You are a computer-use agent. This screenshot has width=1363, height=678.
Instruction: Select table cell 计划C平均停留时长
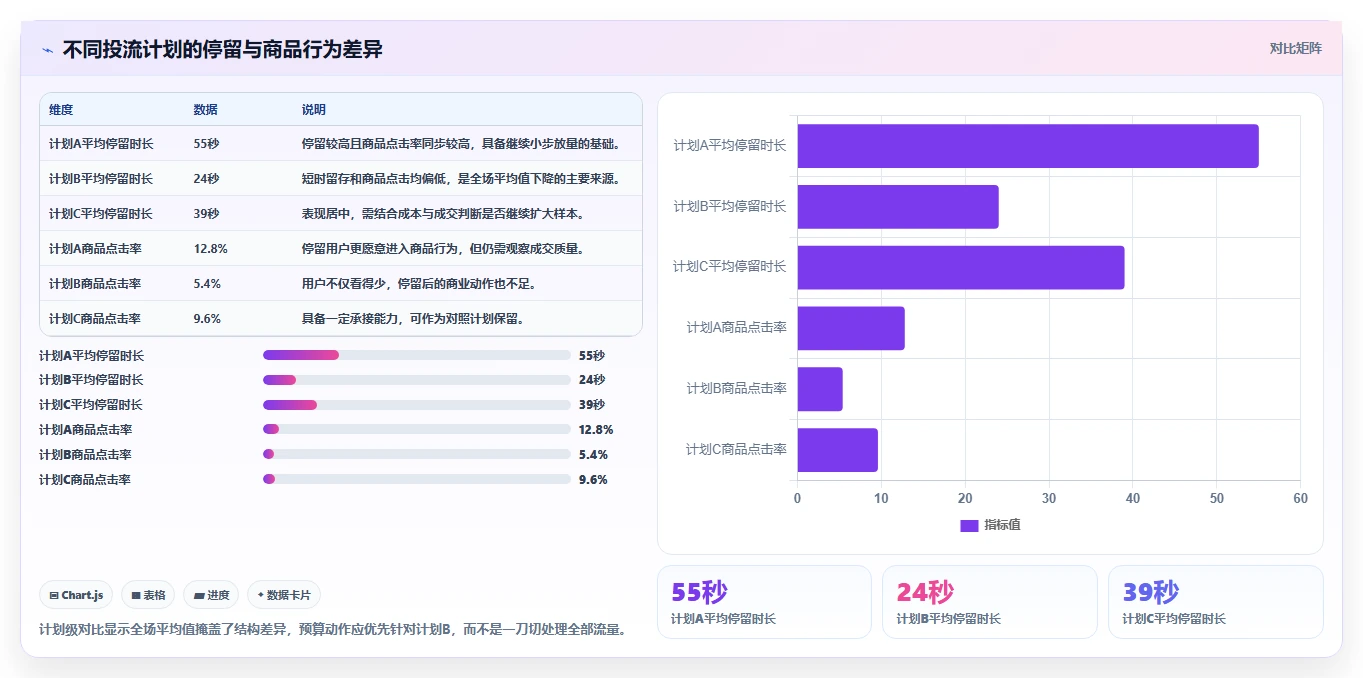(101, 214)
